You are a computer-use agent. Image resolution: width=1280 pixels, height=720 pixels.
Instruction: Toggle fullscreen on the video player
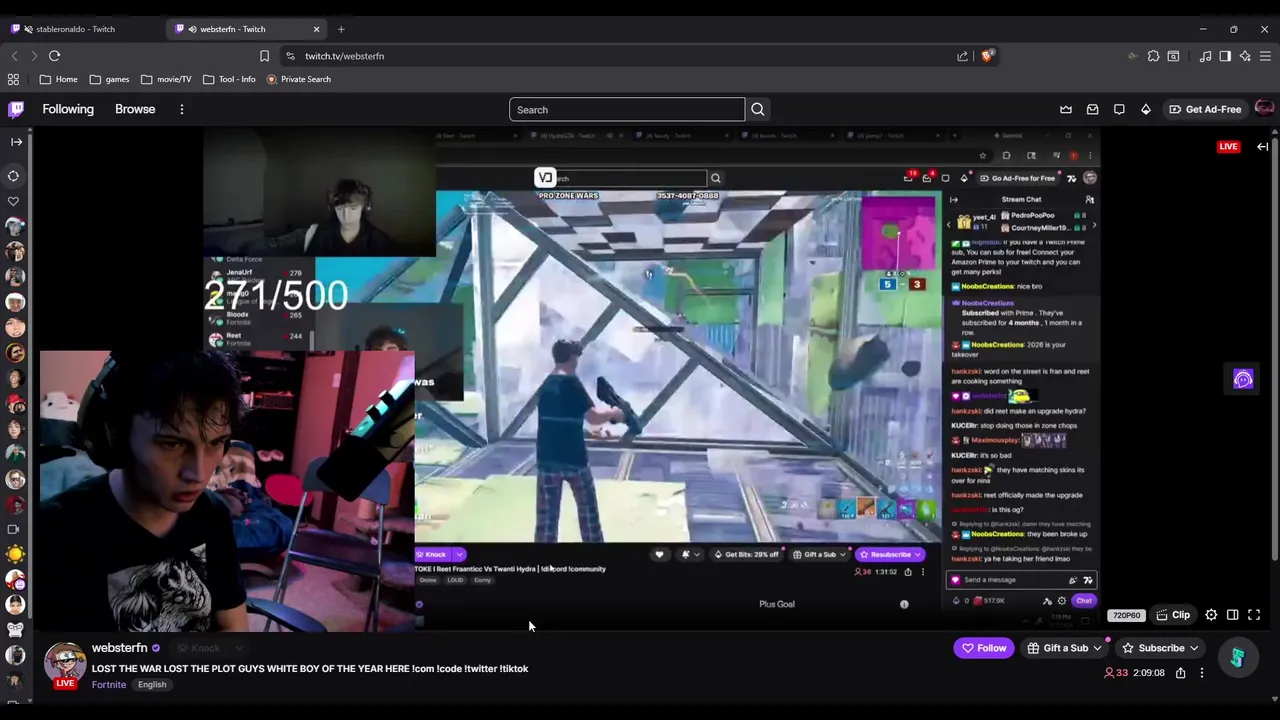click(1254, 615)
